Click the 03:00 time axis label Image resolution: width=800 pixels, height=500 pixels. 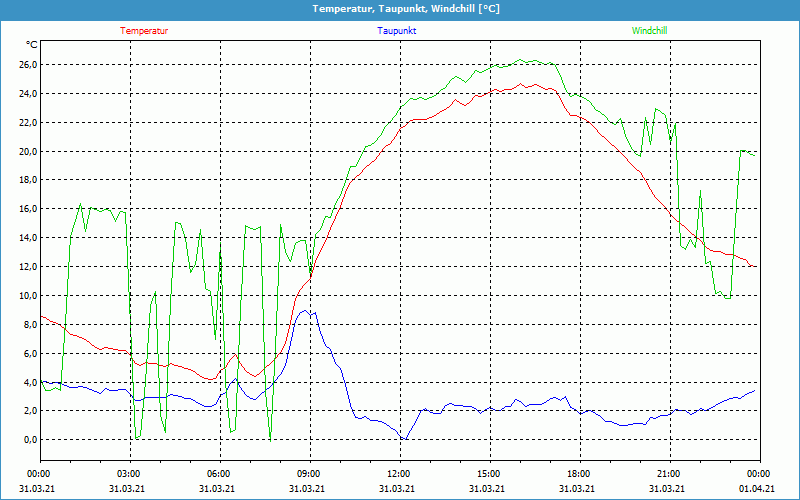[x=129, y=474]
